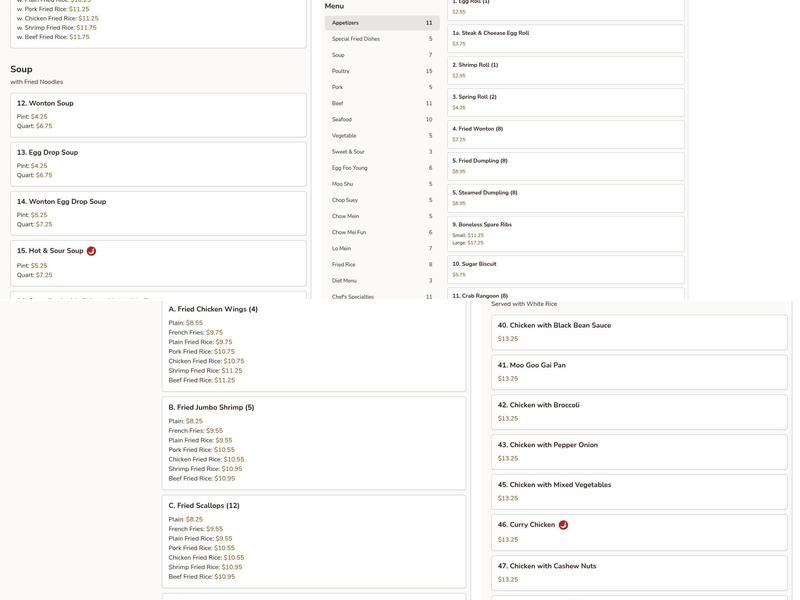Open the Boneless Spare Ribs appetizer

coord(565,234)
